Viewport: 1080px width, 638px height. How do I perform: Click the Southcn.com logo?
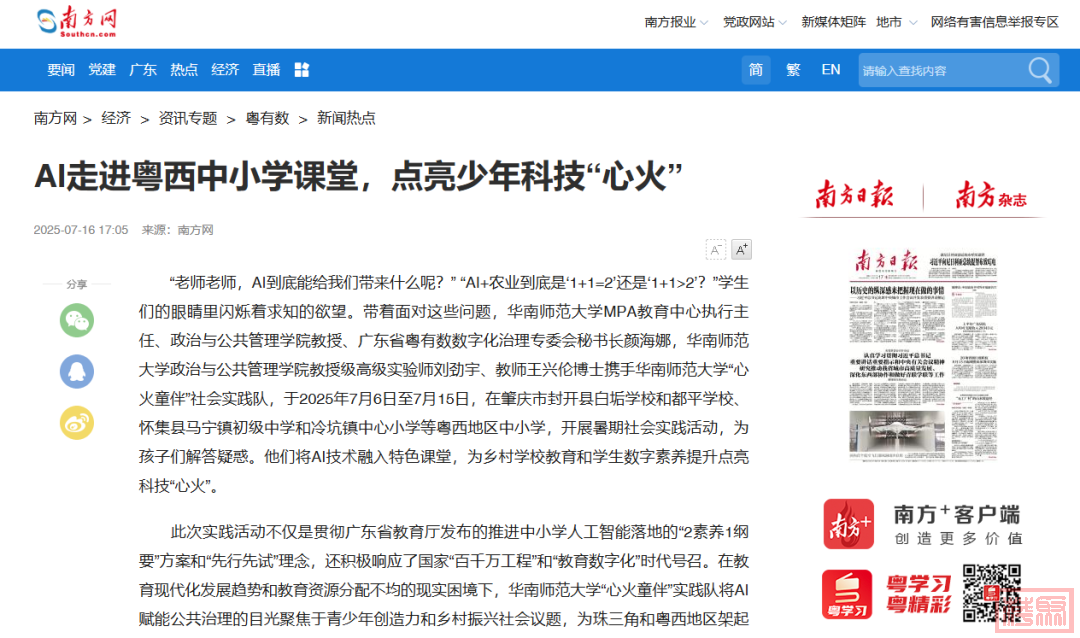[x=77, y=22]
